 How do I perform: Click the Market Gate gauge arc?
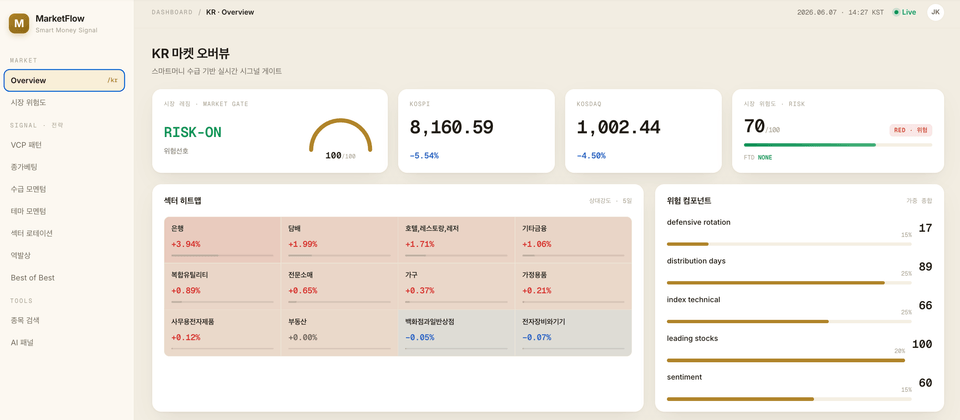click(340, 134)
